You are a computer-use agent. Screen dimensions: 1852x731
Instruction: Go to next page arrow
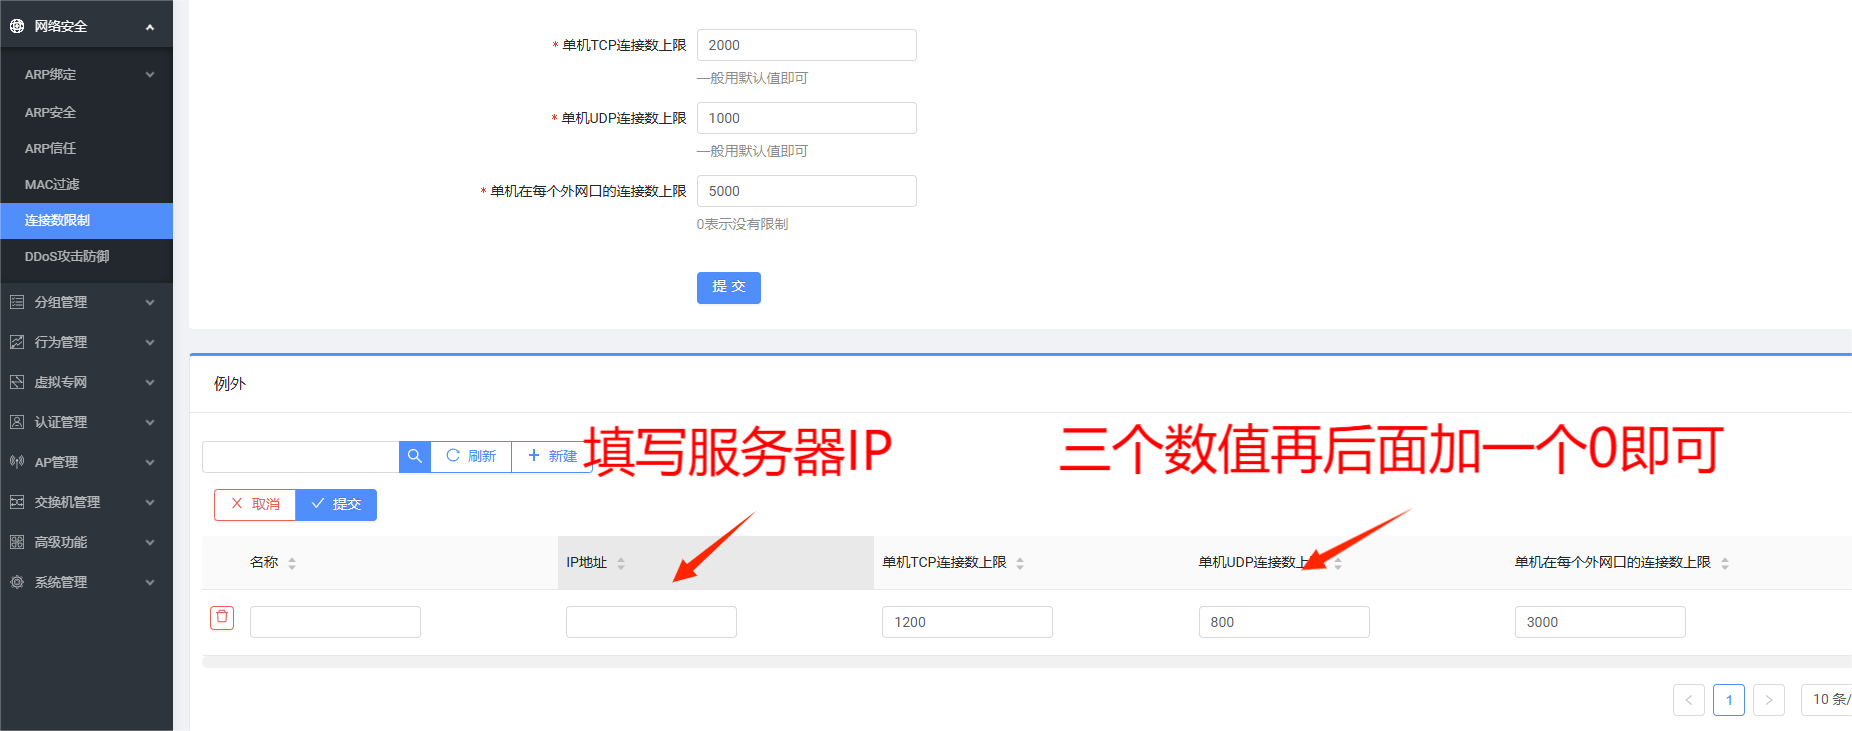pyautogui.click(x=1768, y=700)
